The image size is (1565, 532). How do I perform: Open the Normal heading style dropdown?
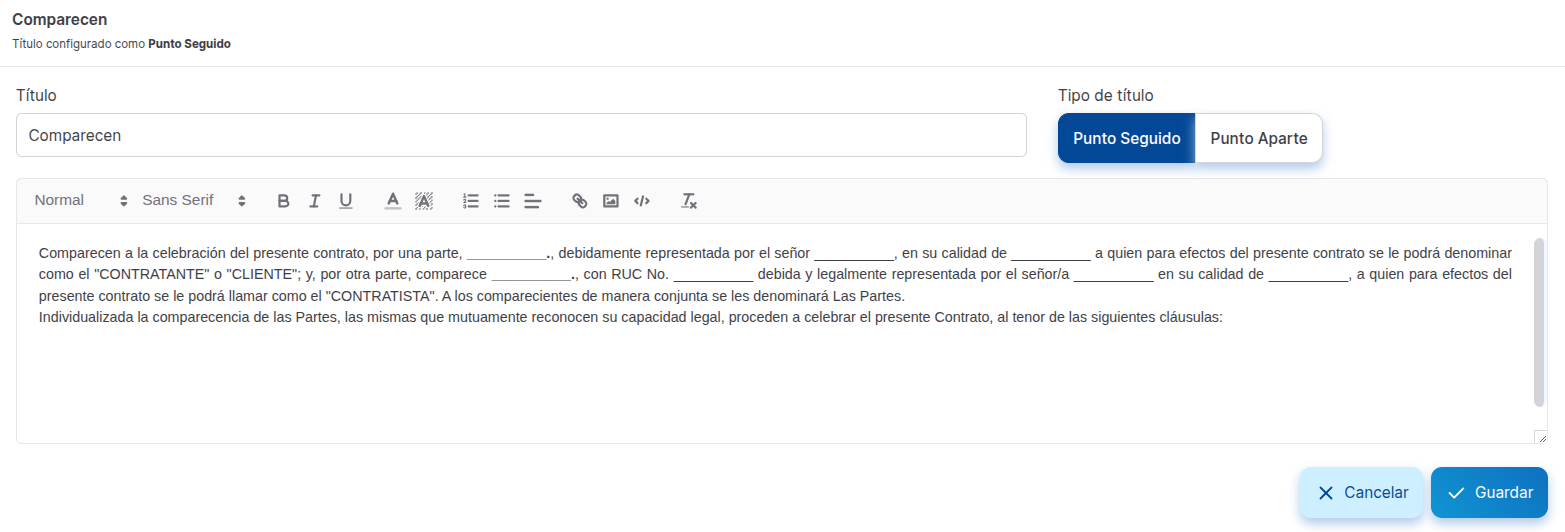(81, 200)
